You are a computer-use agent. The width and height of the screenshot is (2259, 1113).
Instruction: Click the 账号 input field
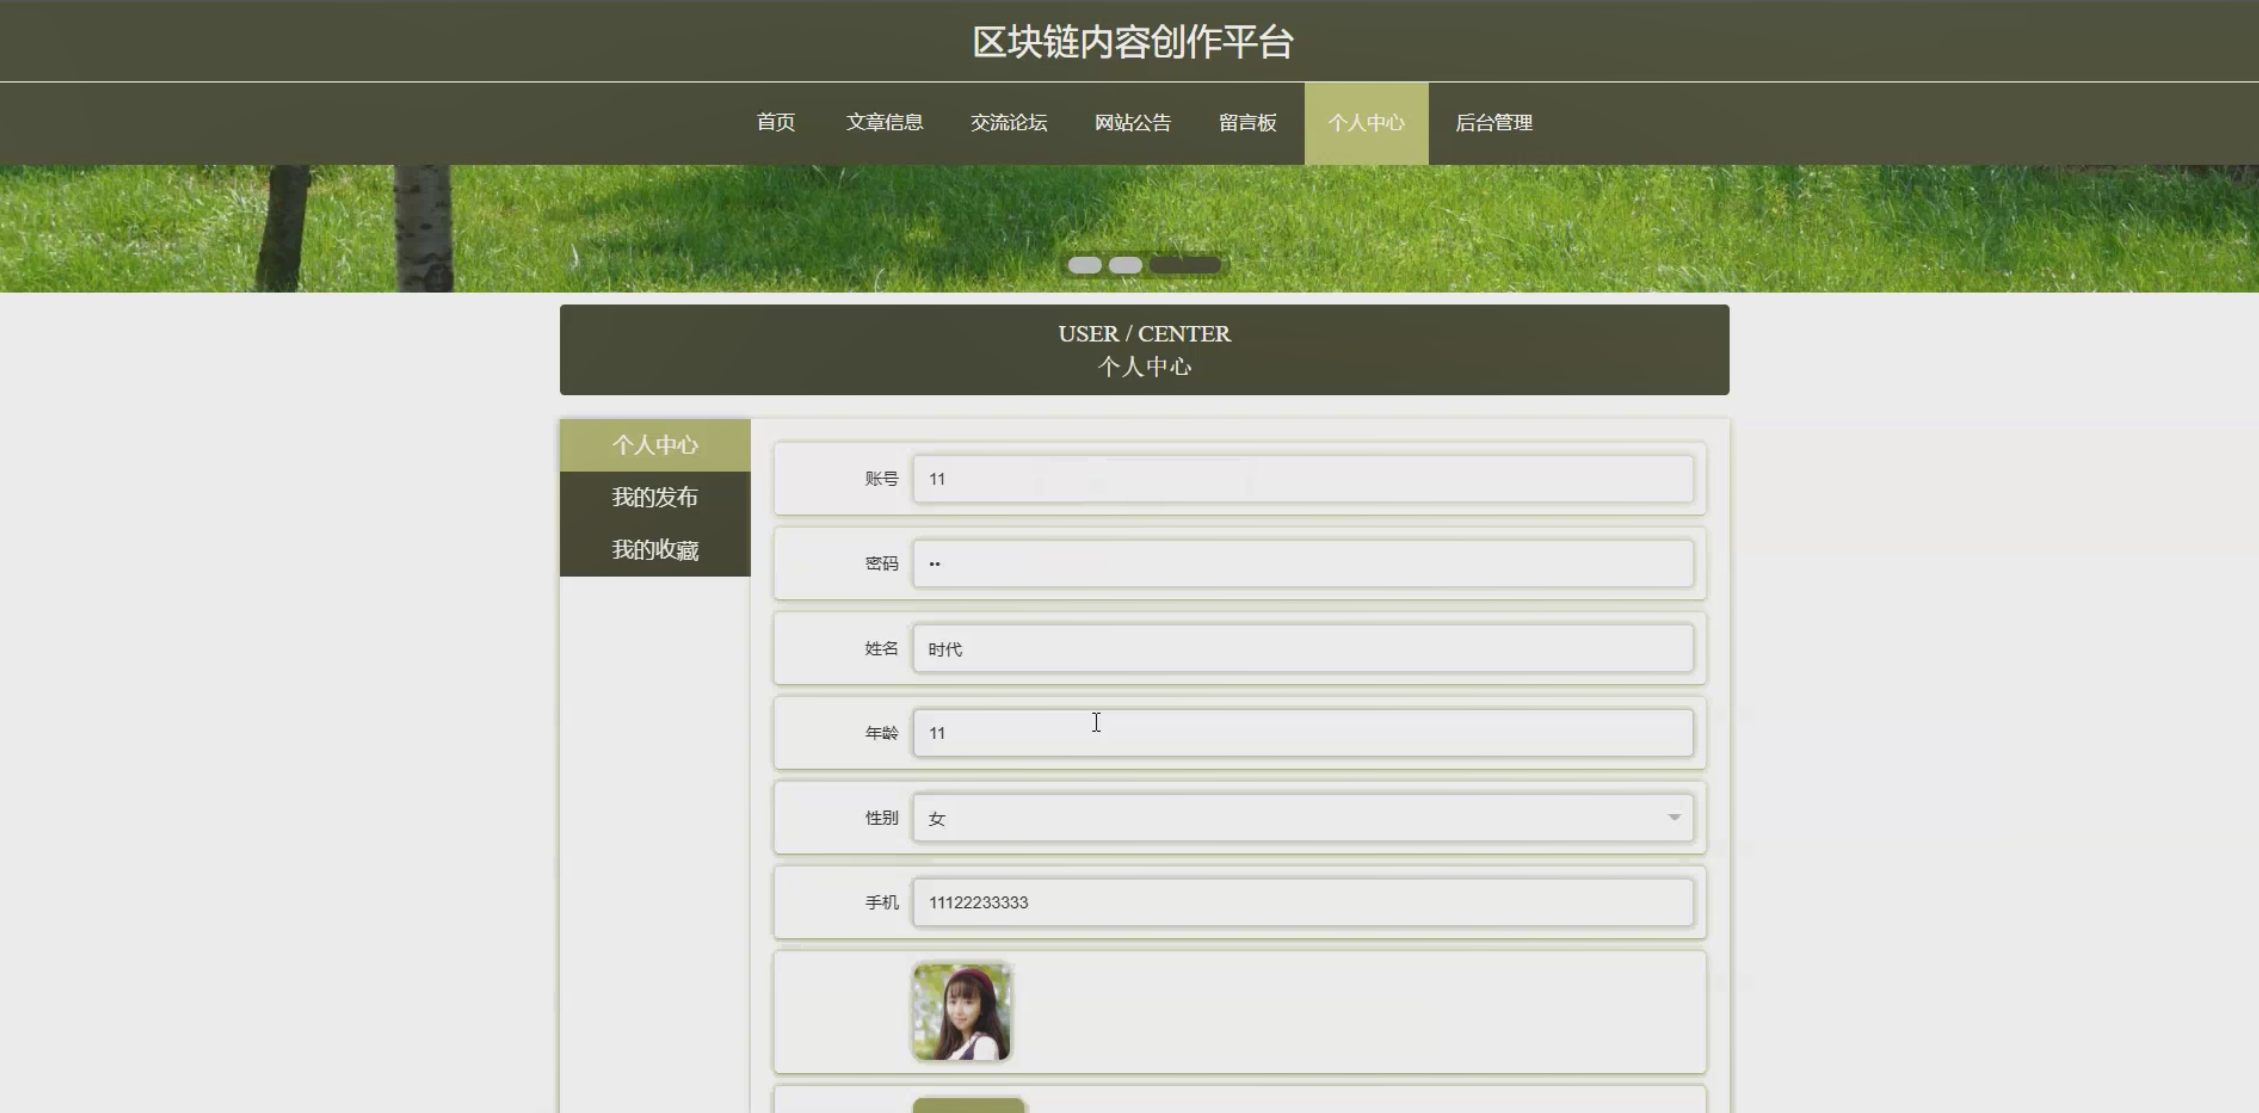click(1303, 479)
